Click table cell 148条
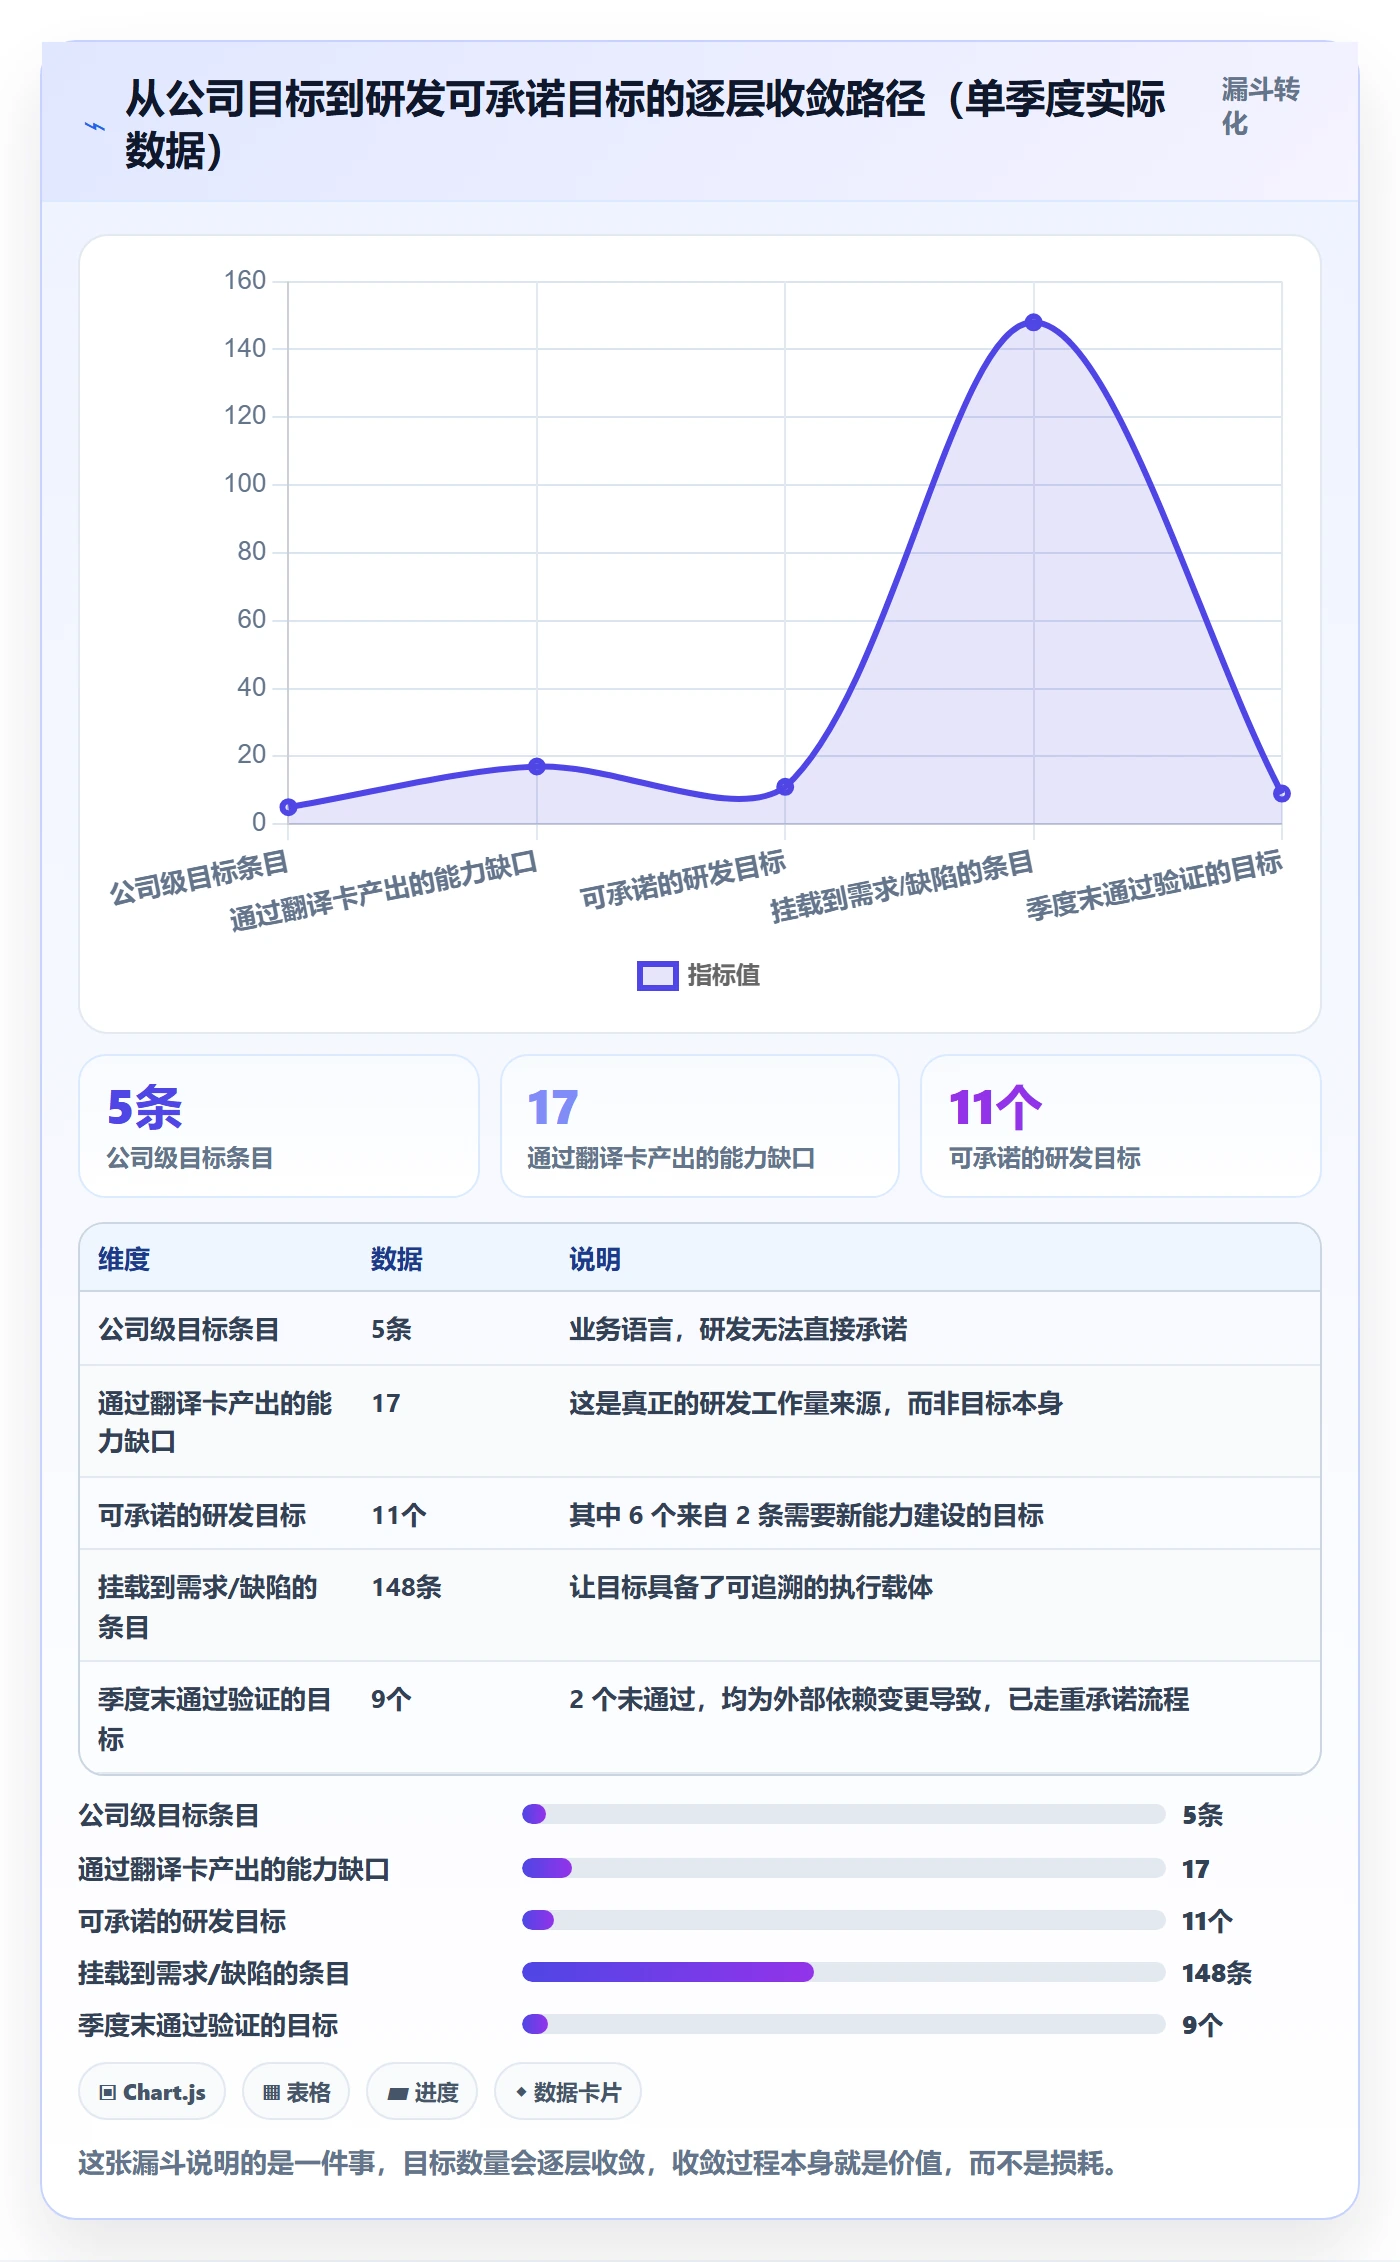 coord(406,1587)
